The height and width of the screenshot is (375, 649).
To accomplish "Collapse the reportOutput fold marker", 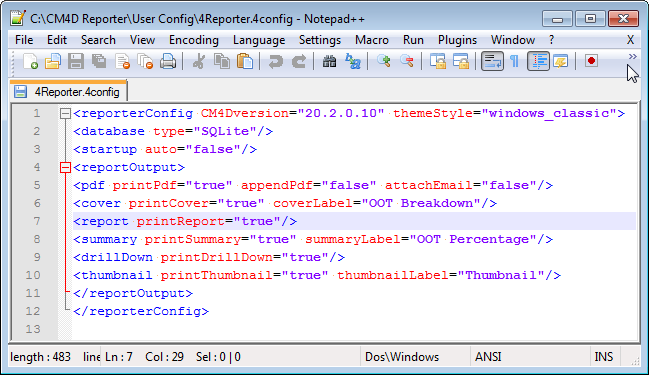I will (65, 167).
